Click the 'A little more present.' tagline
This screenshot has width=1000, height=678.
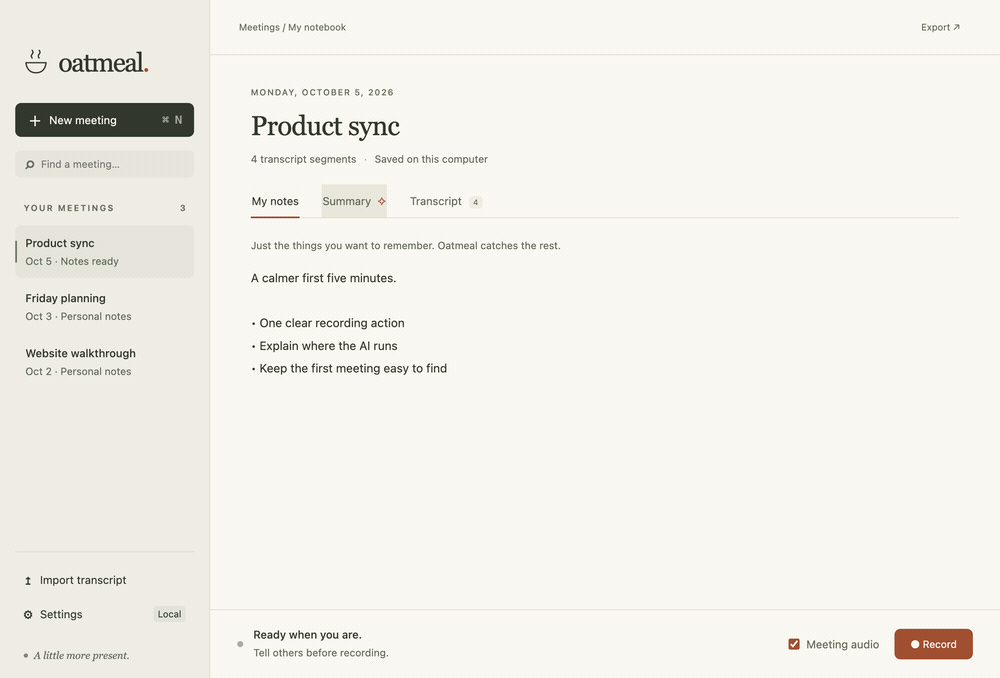coord(81,656)
